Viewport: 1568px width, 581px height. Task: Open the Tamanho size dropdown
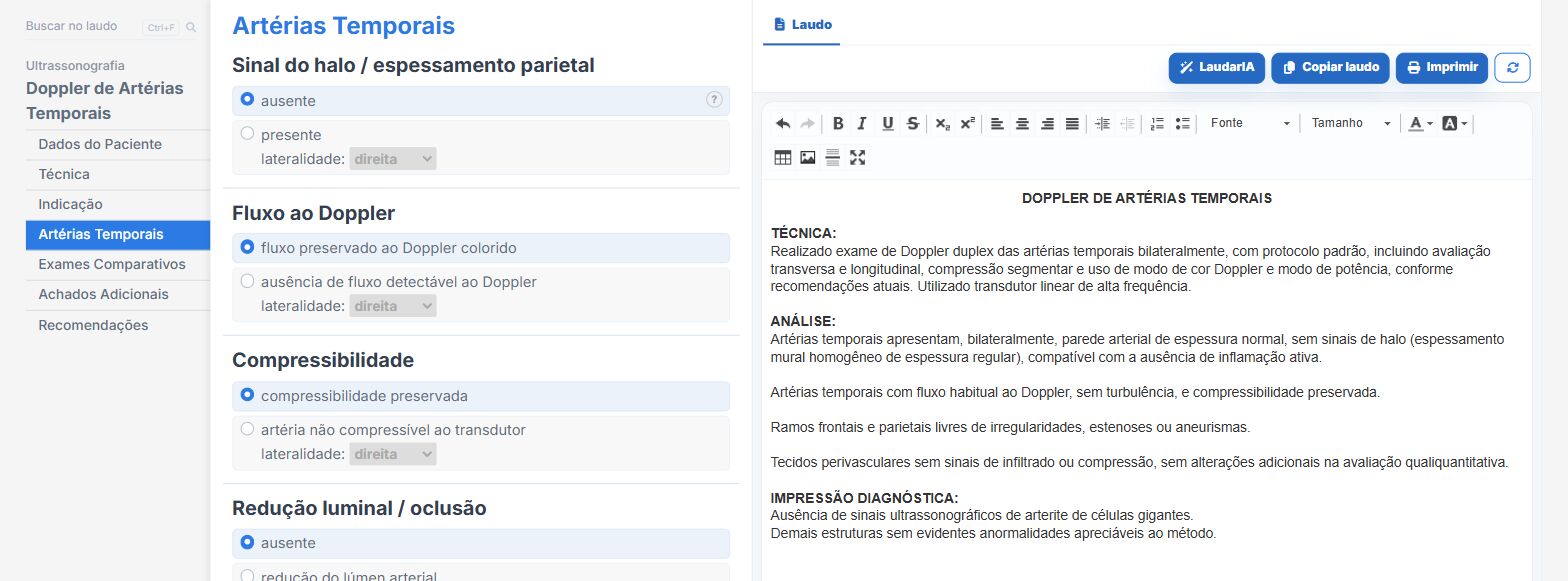pyautogui.click(x=1351, y=123)
